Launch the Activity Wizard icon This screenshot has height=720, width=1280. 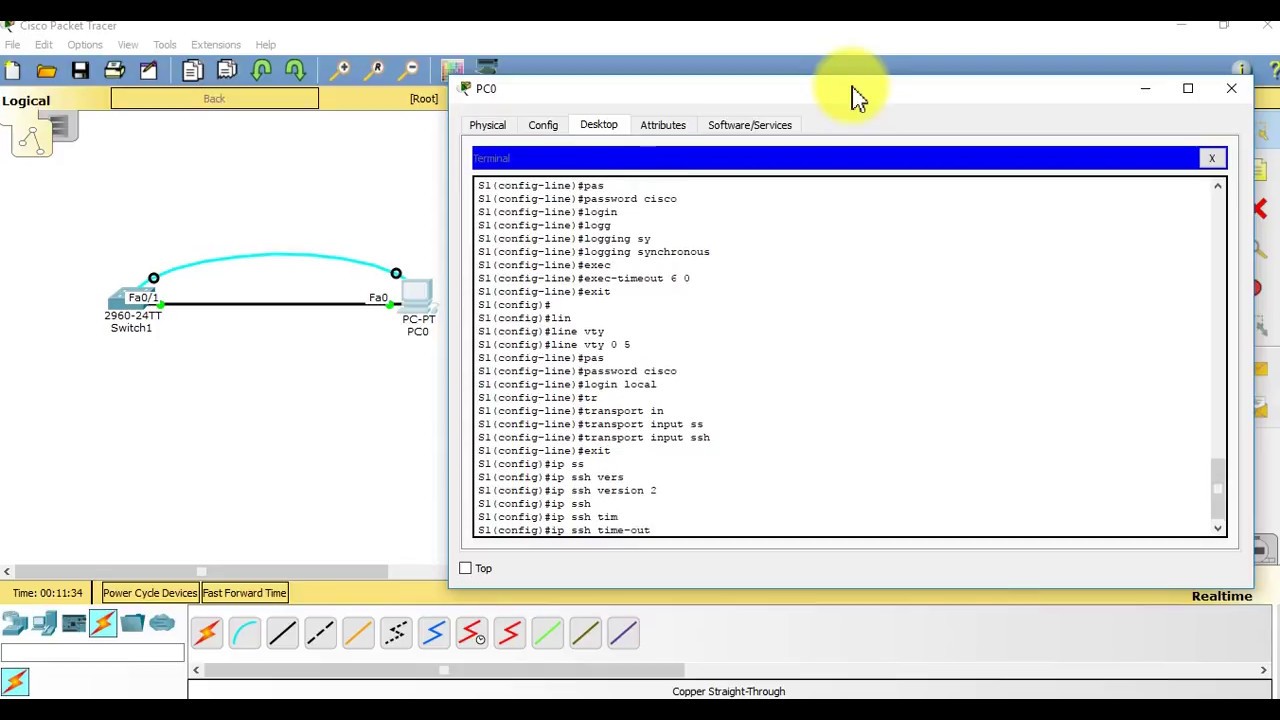tap(148, 70)
